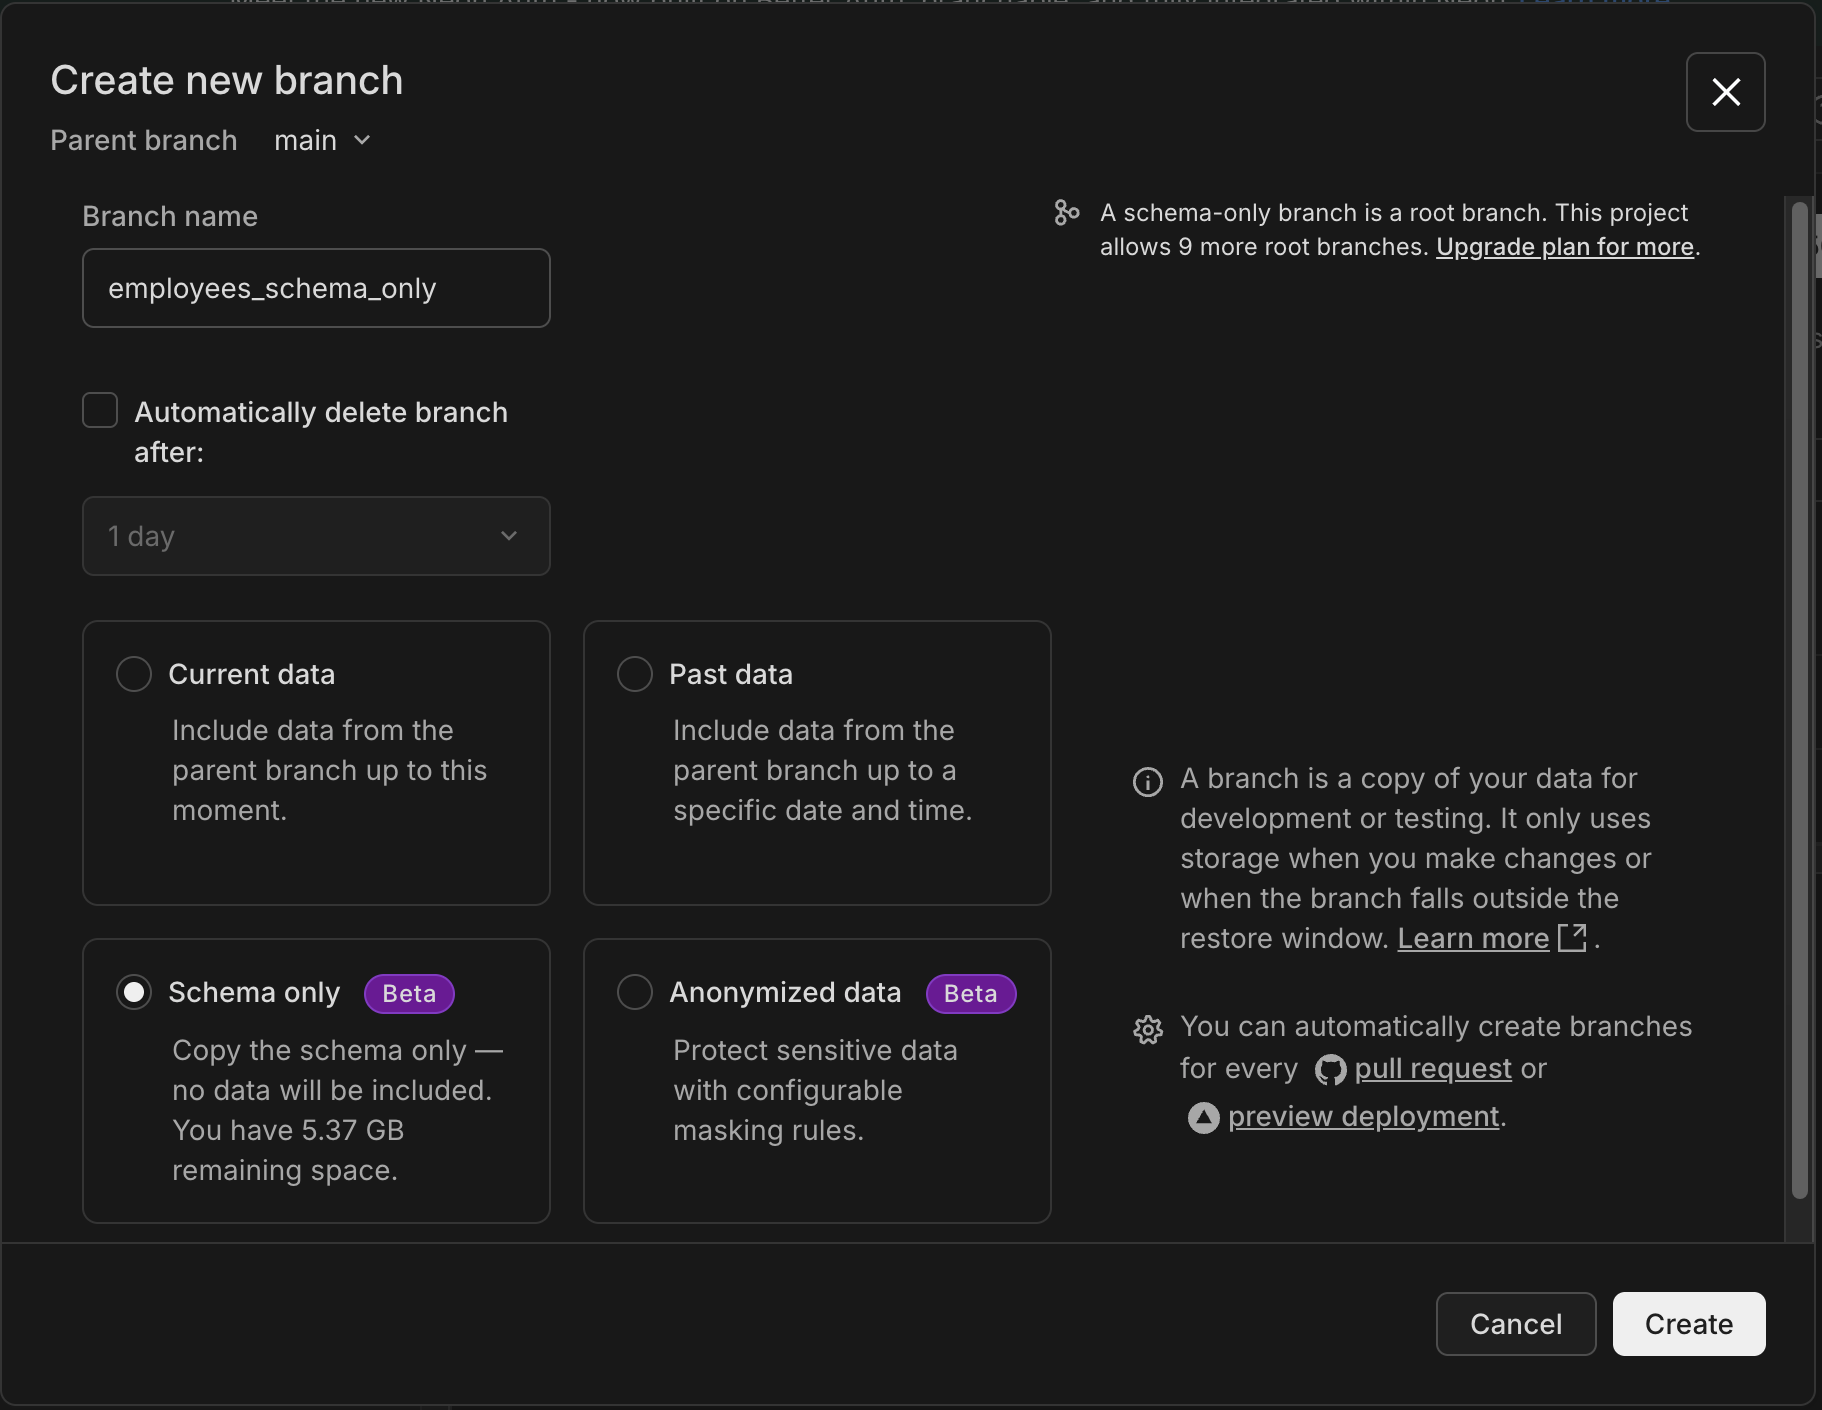Click the gear icon near automation text

click(x=1147, y=1029)
